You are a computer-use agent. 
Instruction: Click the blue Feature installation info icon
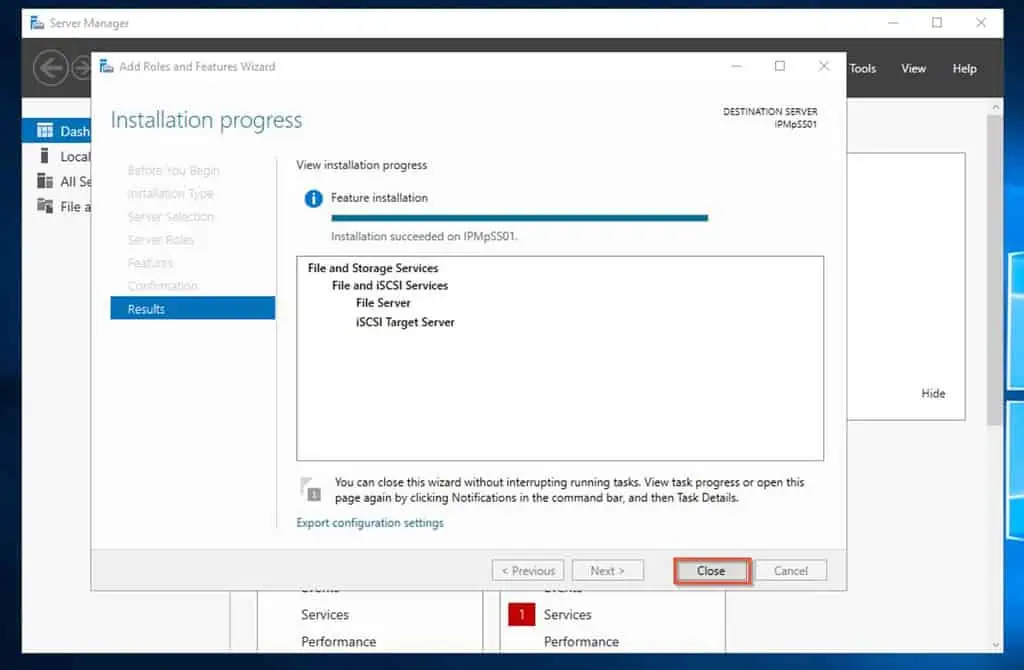[313, 199]
